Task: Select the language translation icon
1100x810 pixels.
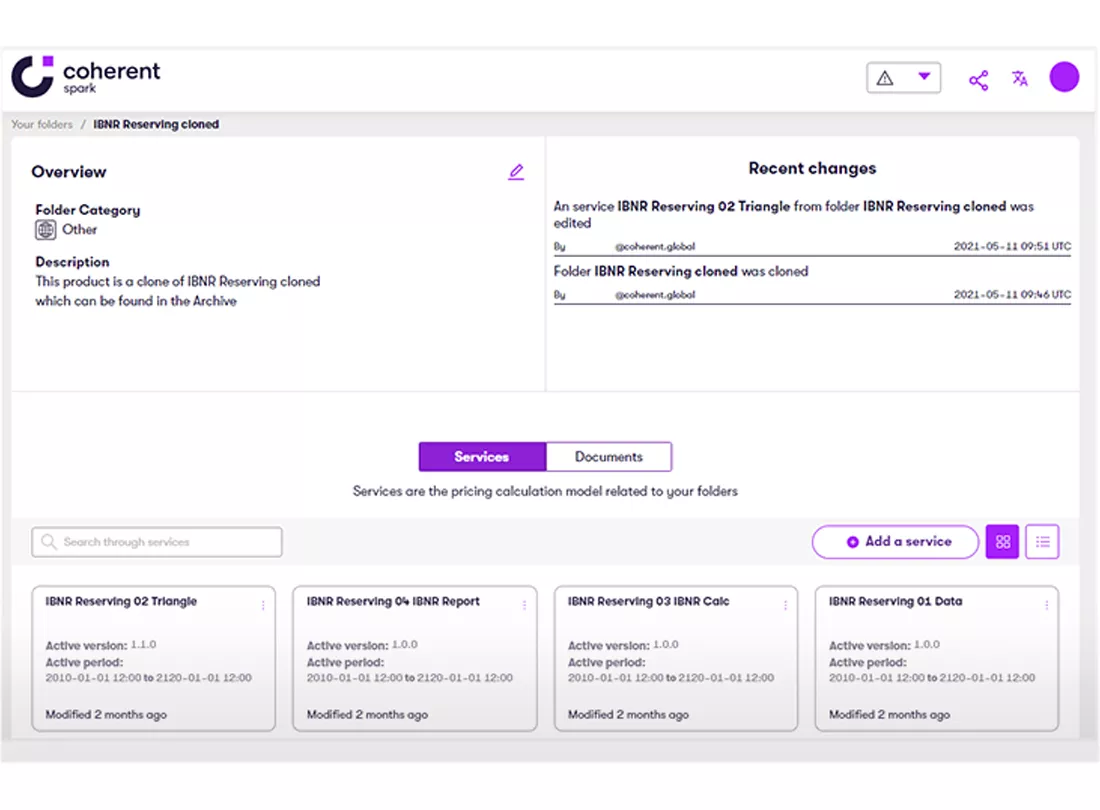Action: click(1020, 77)
